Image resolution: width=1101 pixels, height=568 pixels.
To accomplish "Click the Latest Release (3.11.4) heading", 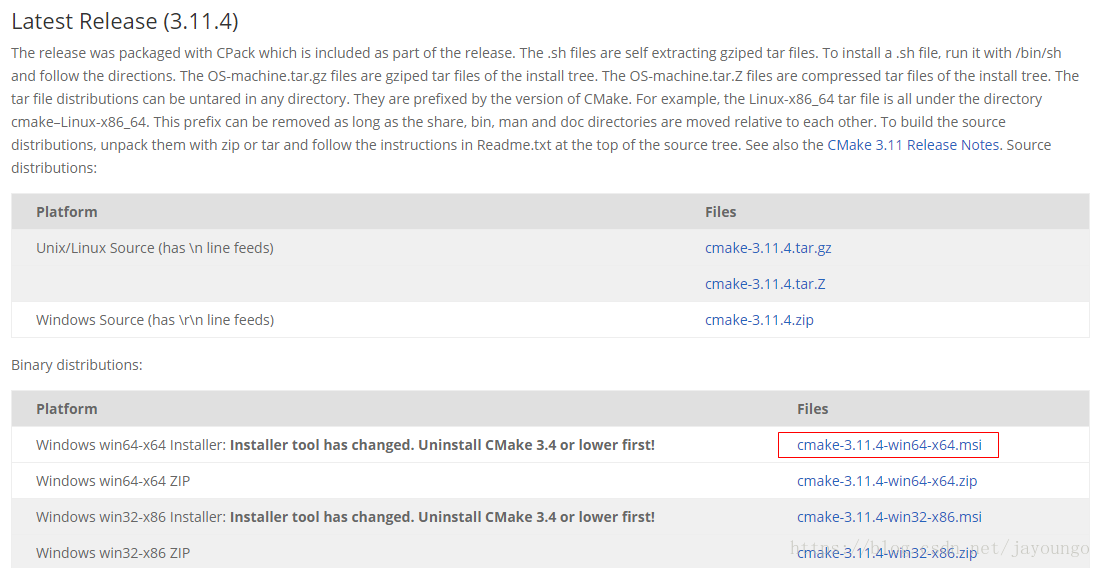I will pyautogui.click(x=125, y=21).
